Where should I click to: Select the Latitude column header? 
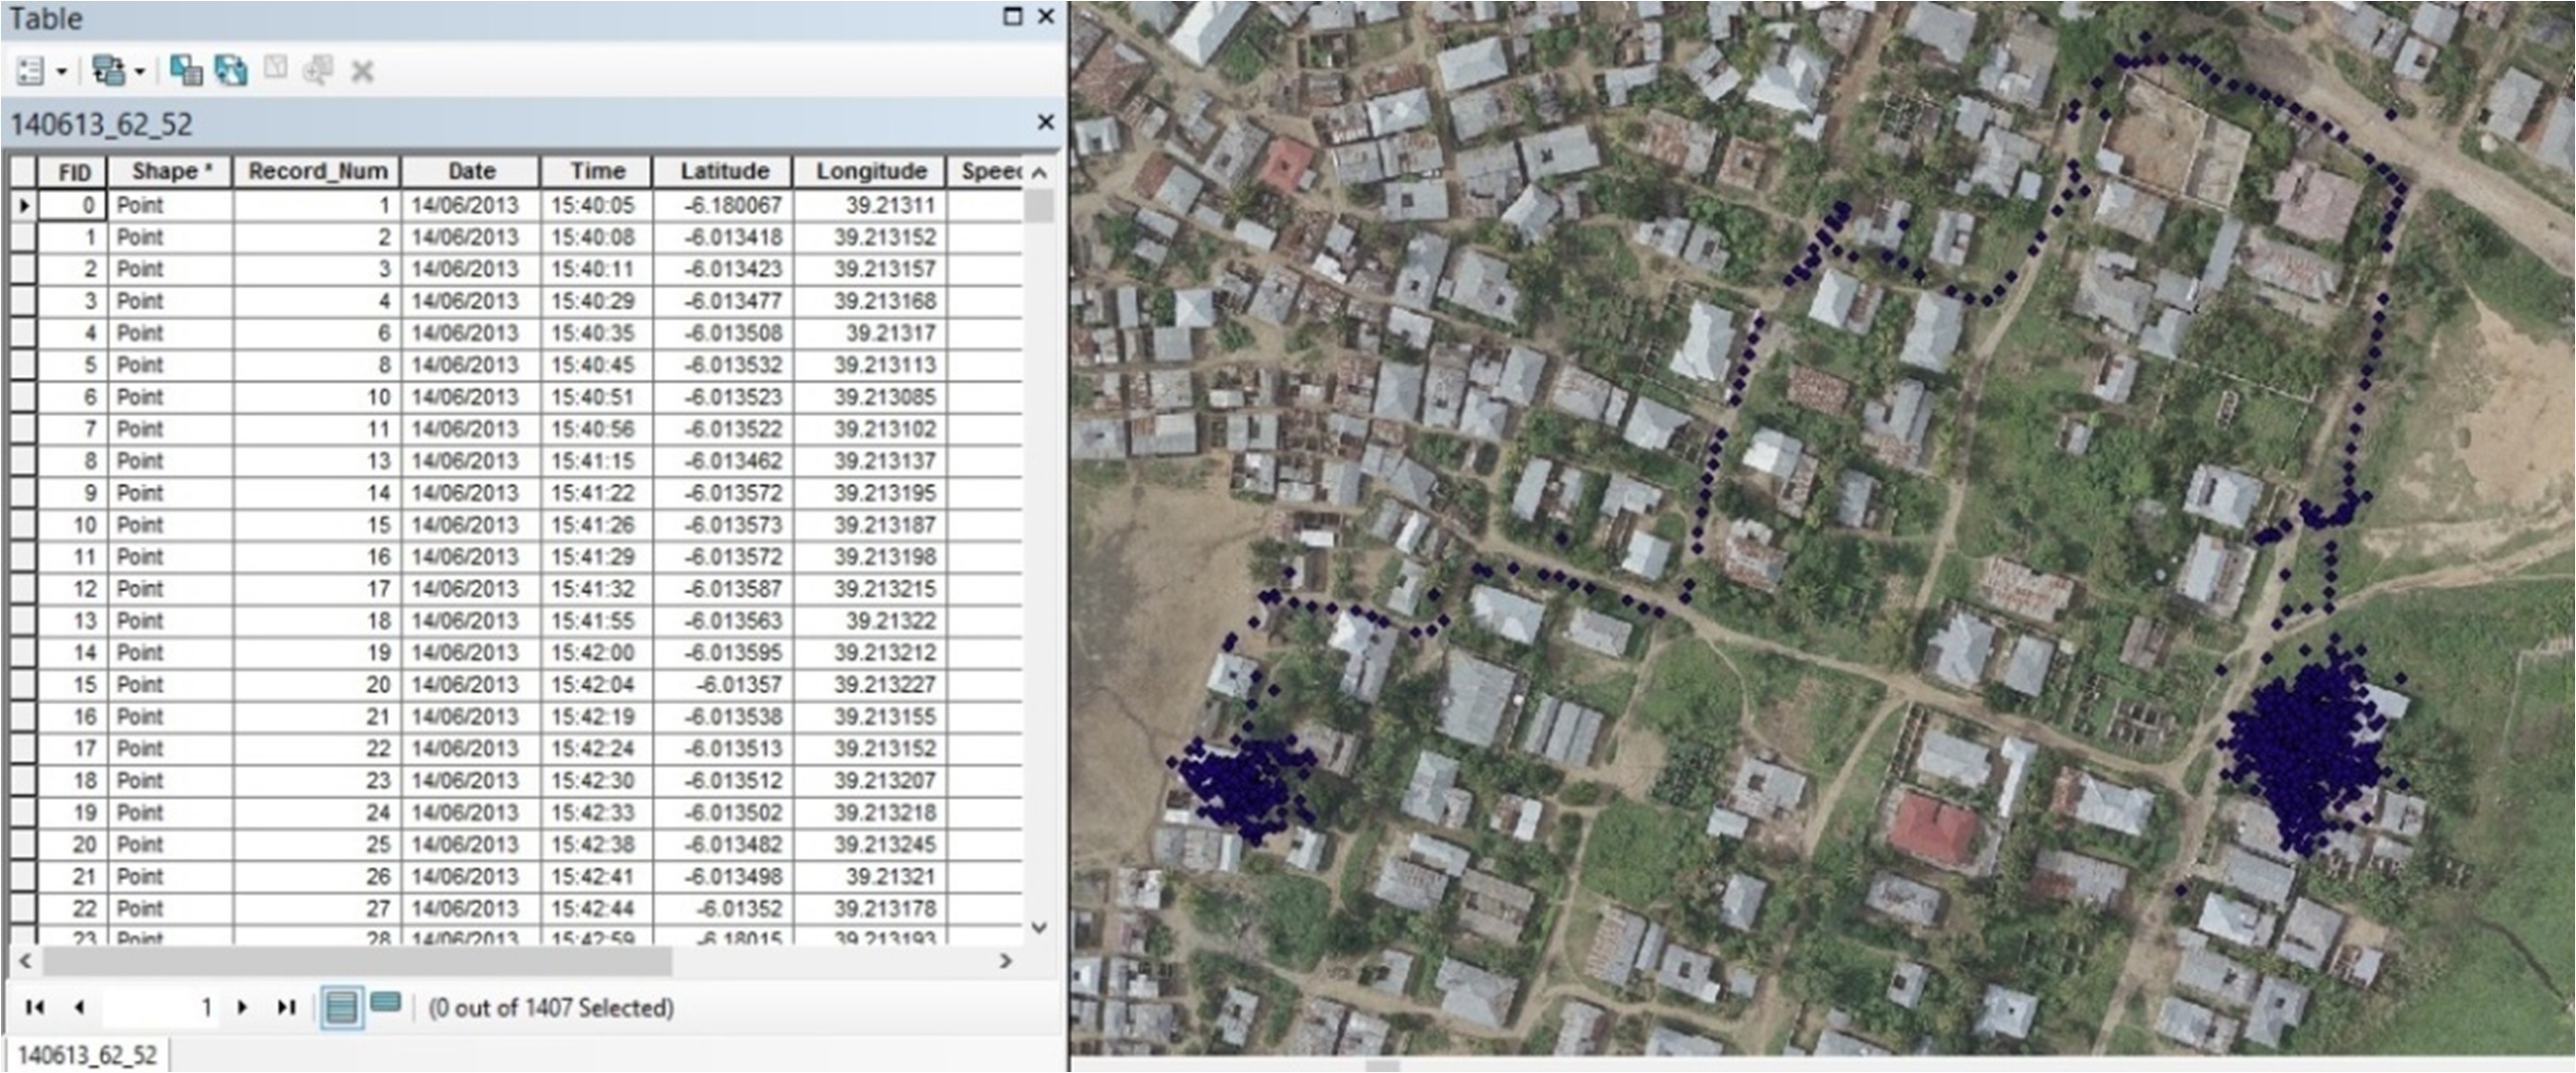pos(723,172)
